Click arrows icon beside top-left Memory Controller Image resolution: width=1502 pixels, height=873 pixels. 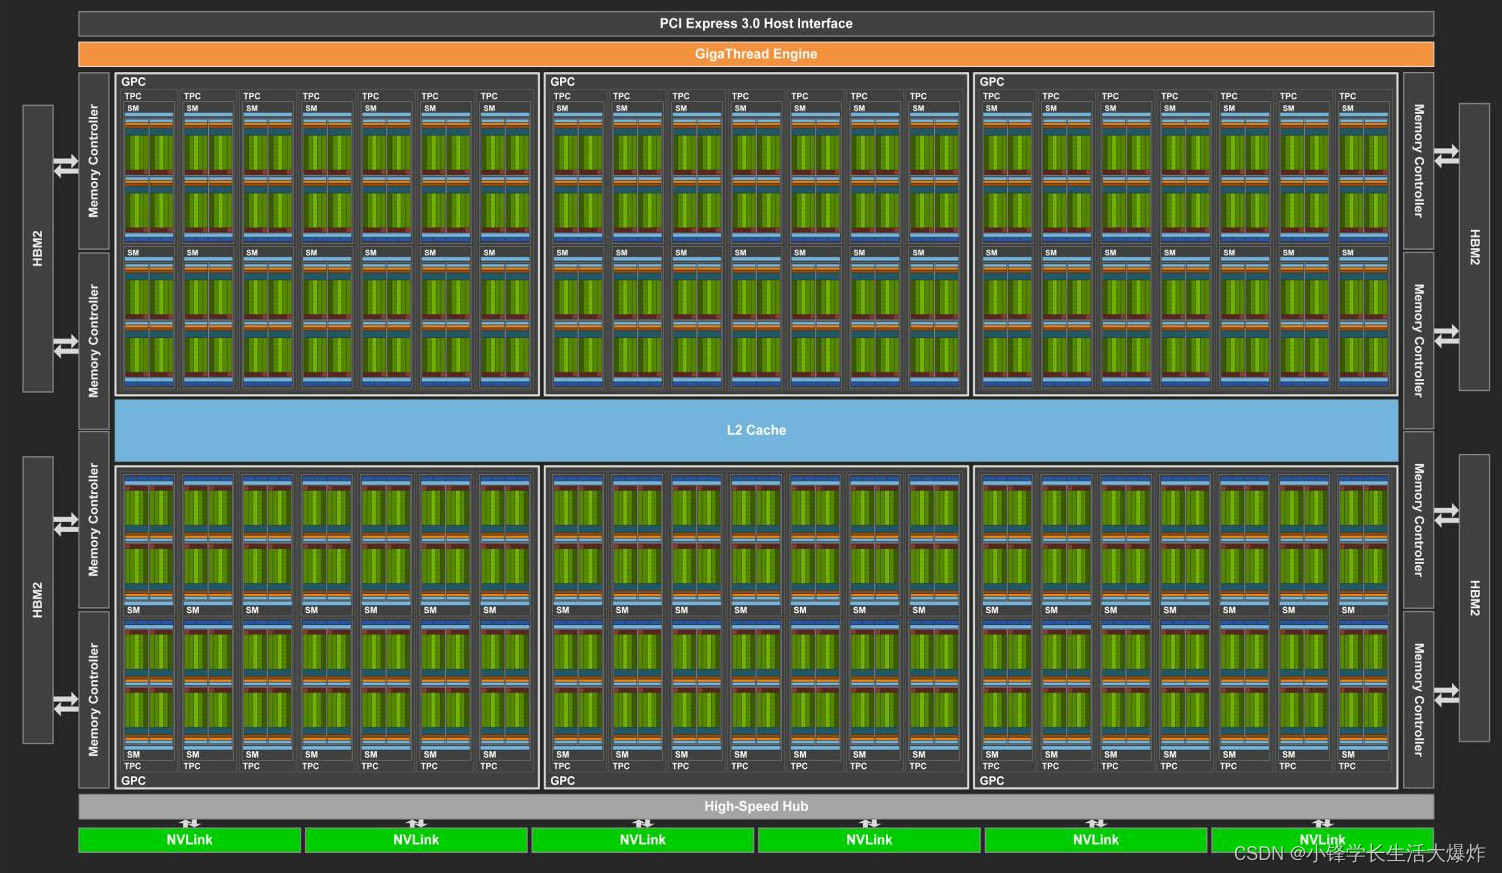(66, 166)
